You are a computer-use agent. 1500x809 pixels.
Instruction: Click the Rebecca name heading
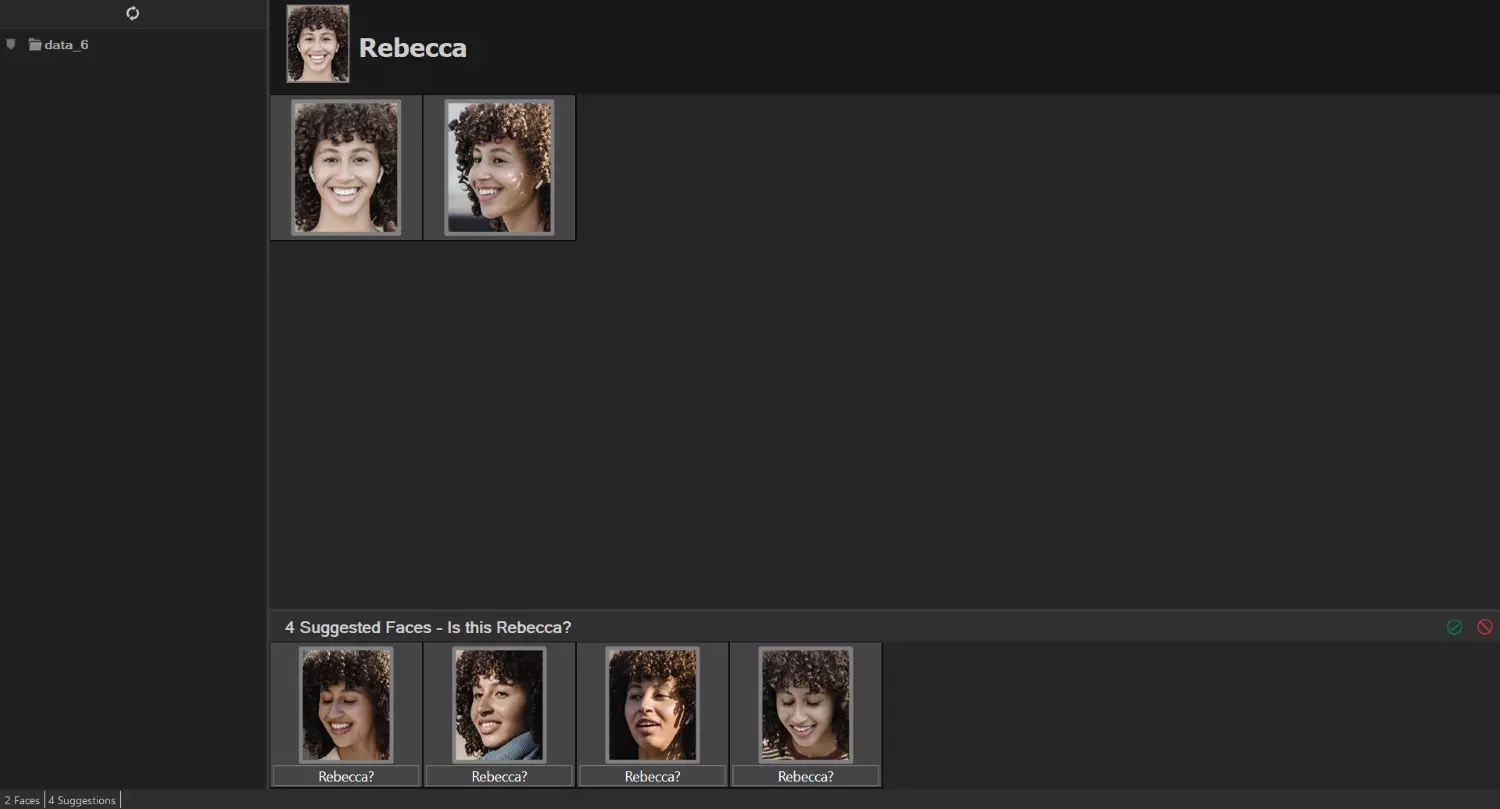click(x=412, y=47)
